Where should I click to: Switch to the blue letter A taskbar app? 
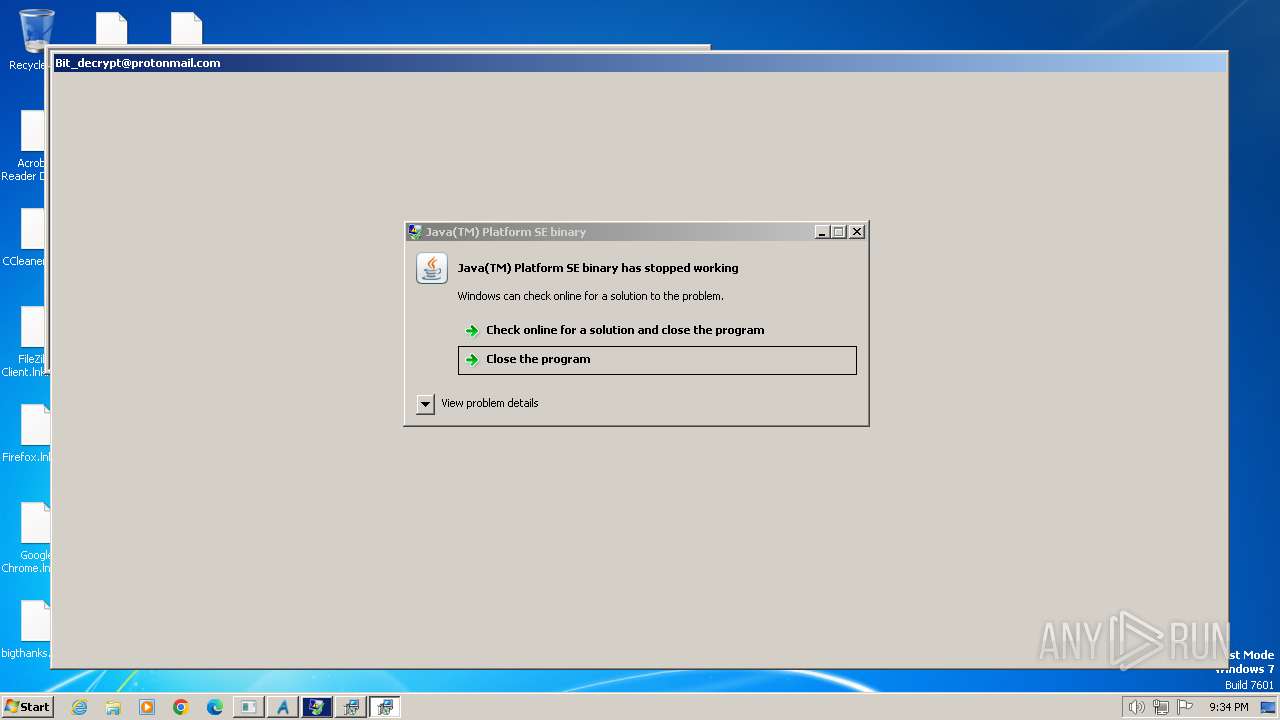pos(282,707)
